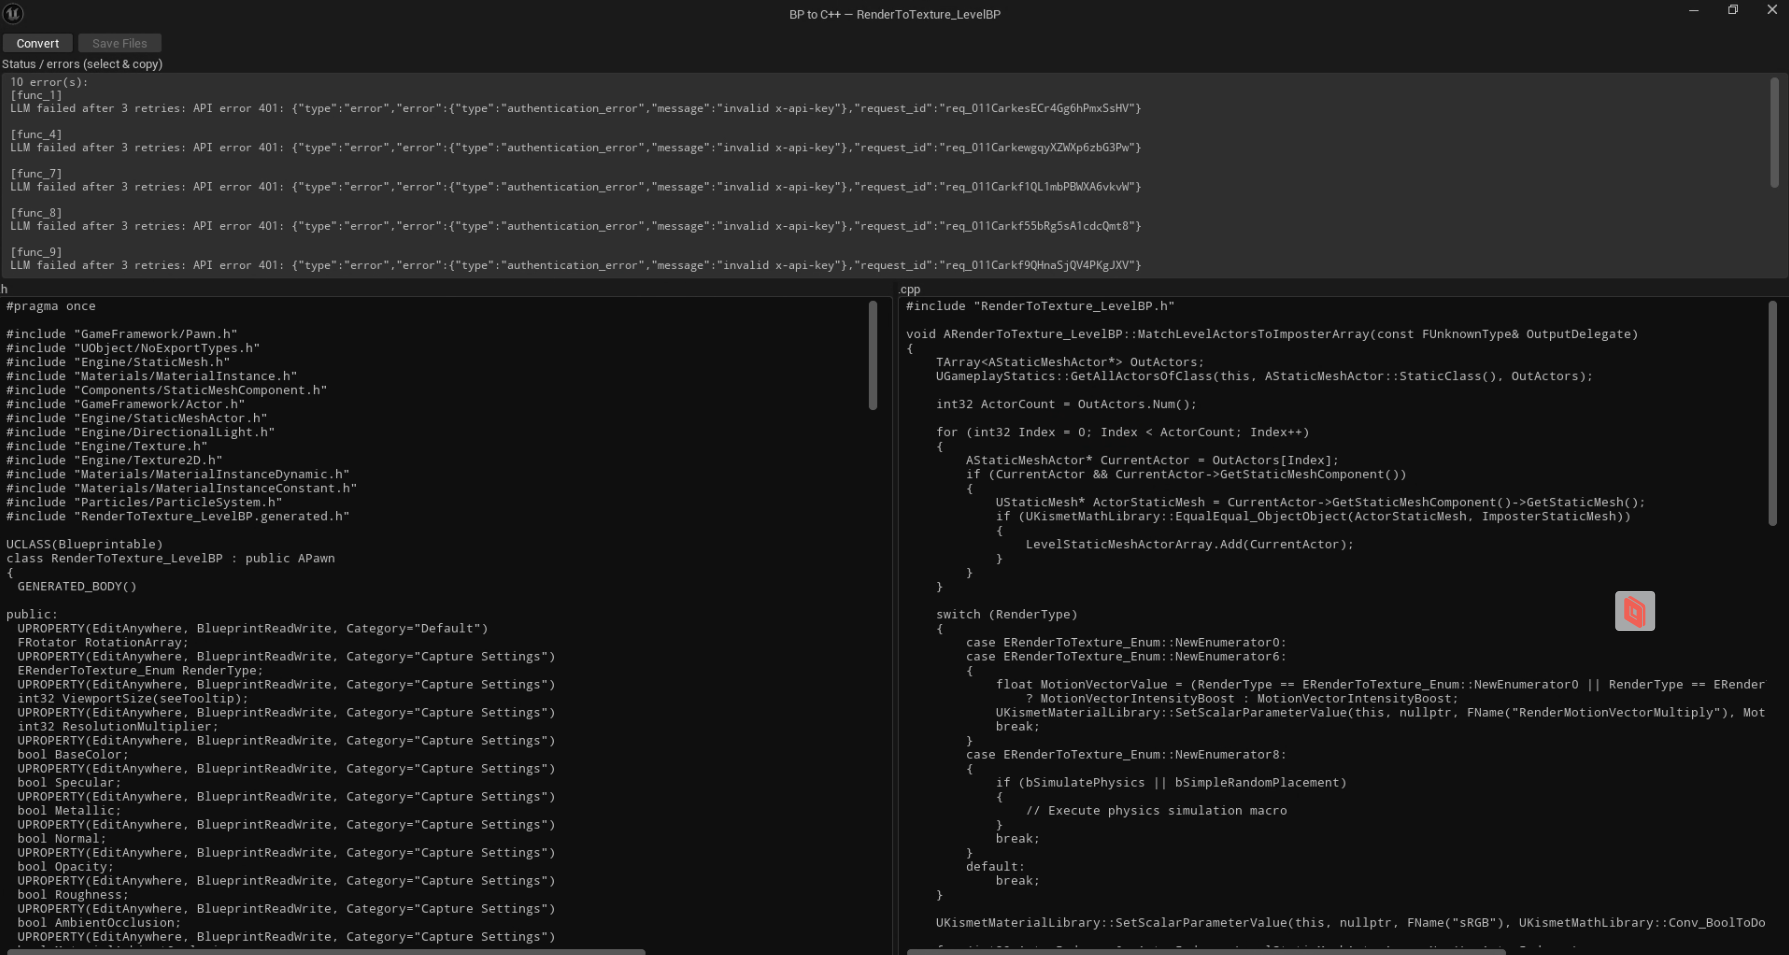Click the .cpp code panel vertical scrollbar
The width and height of the screenshot is (1789, 955).
[1772, 414]
